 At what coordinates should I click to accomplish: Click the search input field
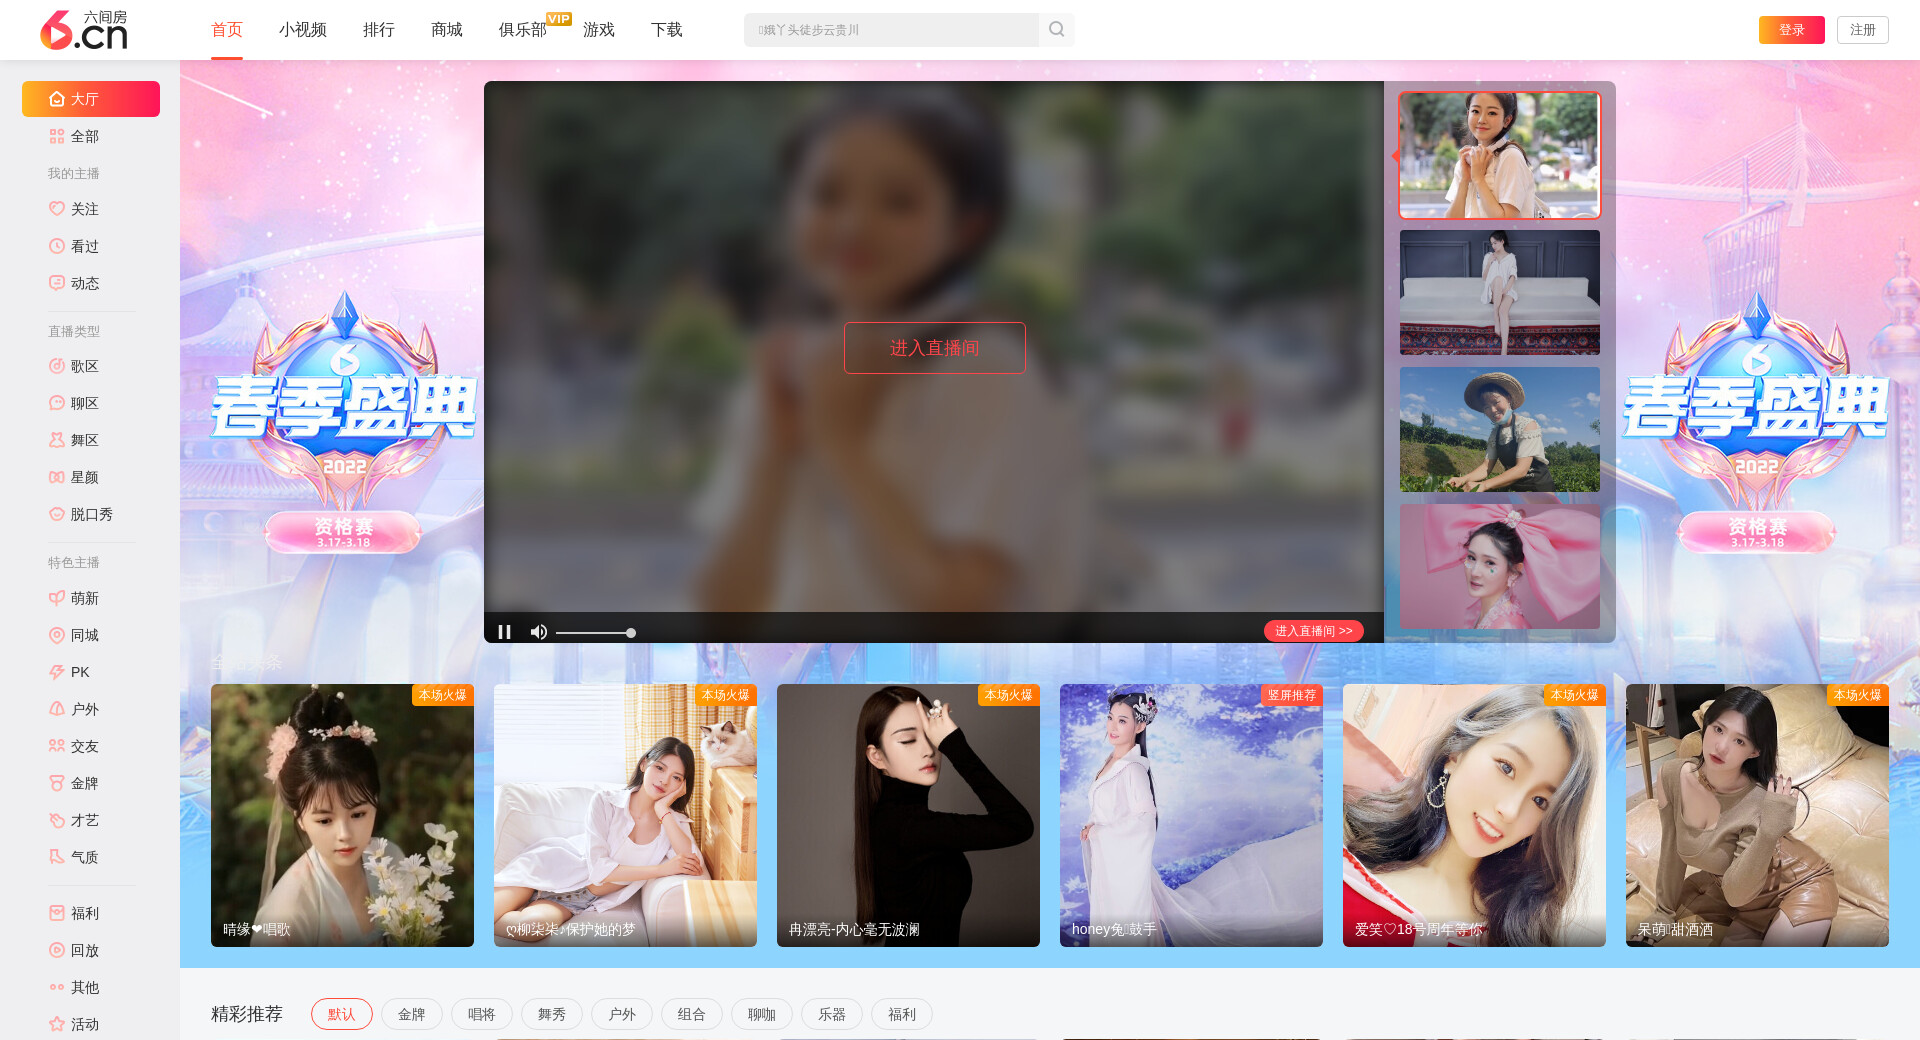tap(890, 30)
